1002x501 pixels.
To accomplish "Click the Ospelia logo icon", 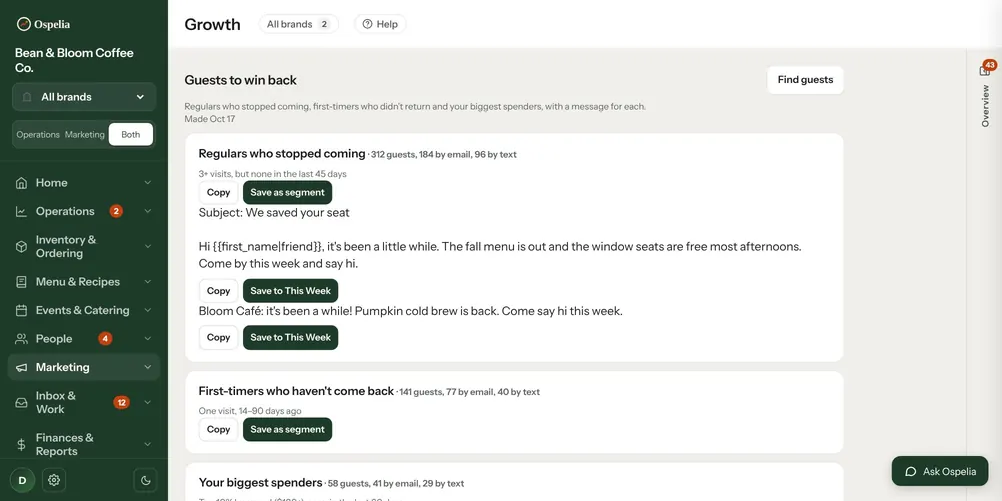I will point(24,24).
